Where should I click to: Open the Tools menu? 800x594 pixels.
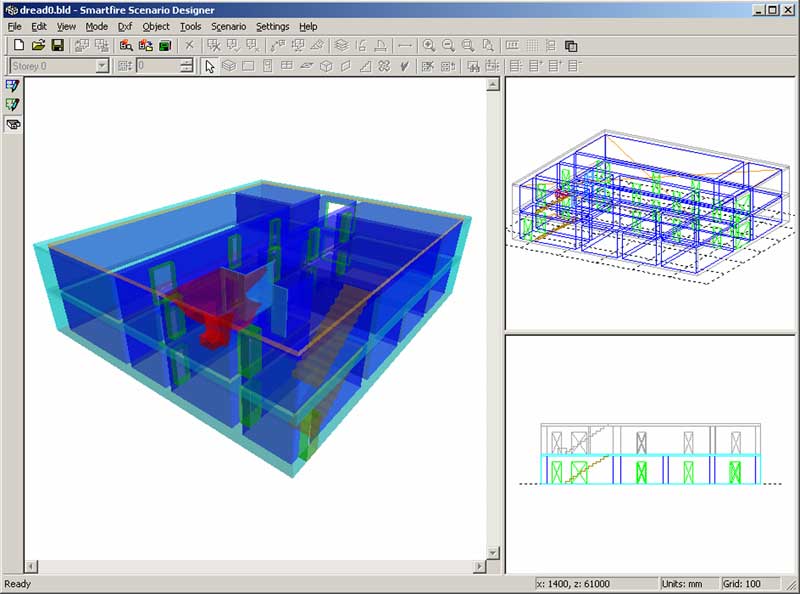click(x=190, y=26)
